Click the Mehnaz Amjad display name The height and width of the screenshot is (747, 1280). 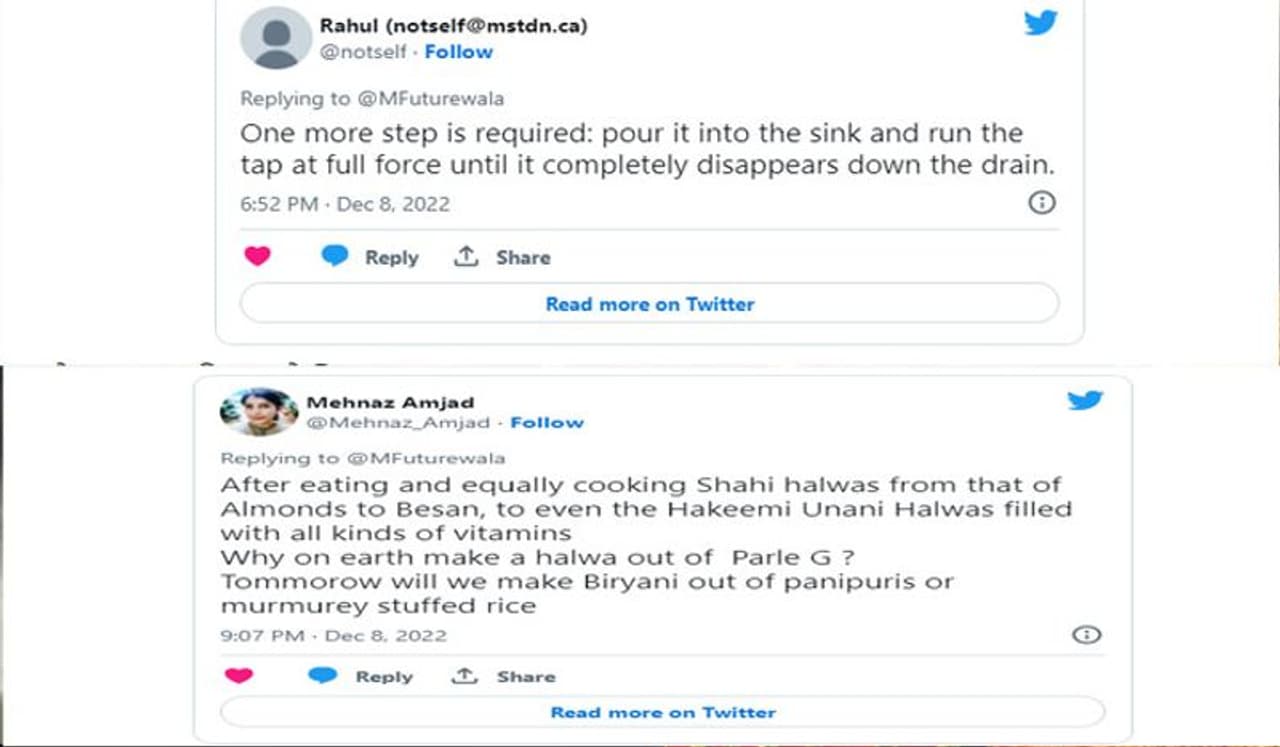(390, 402)
